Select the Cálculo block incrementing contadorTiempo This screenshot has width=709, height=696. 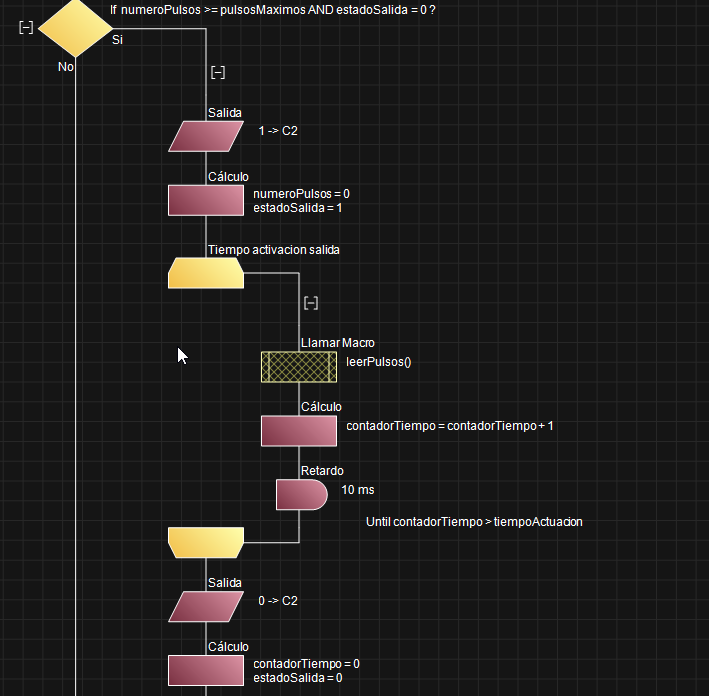click(x=299, y=431)
